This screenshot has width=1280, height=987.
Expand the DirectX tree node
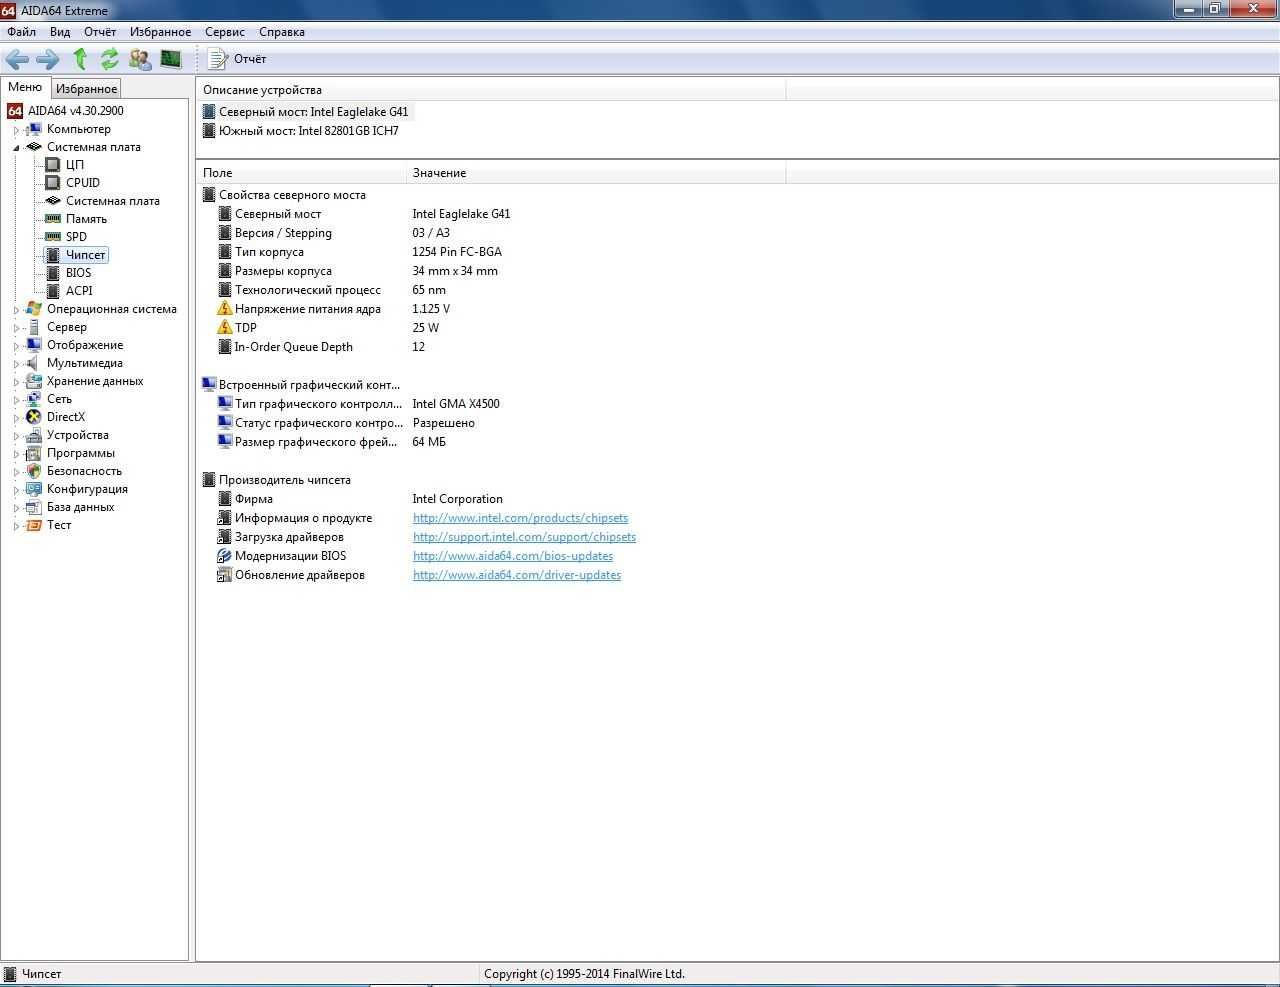16,418
